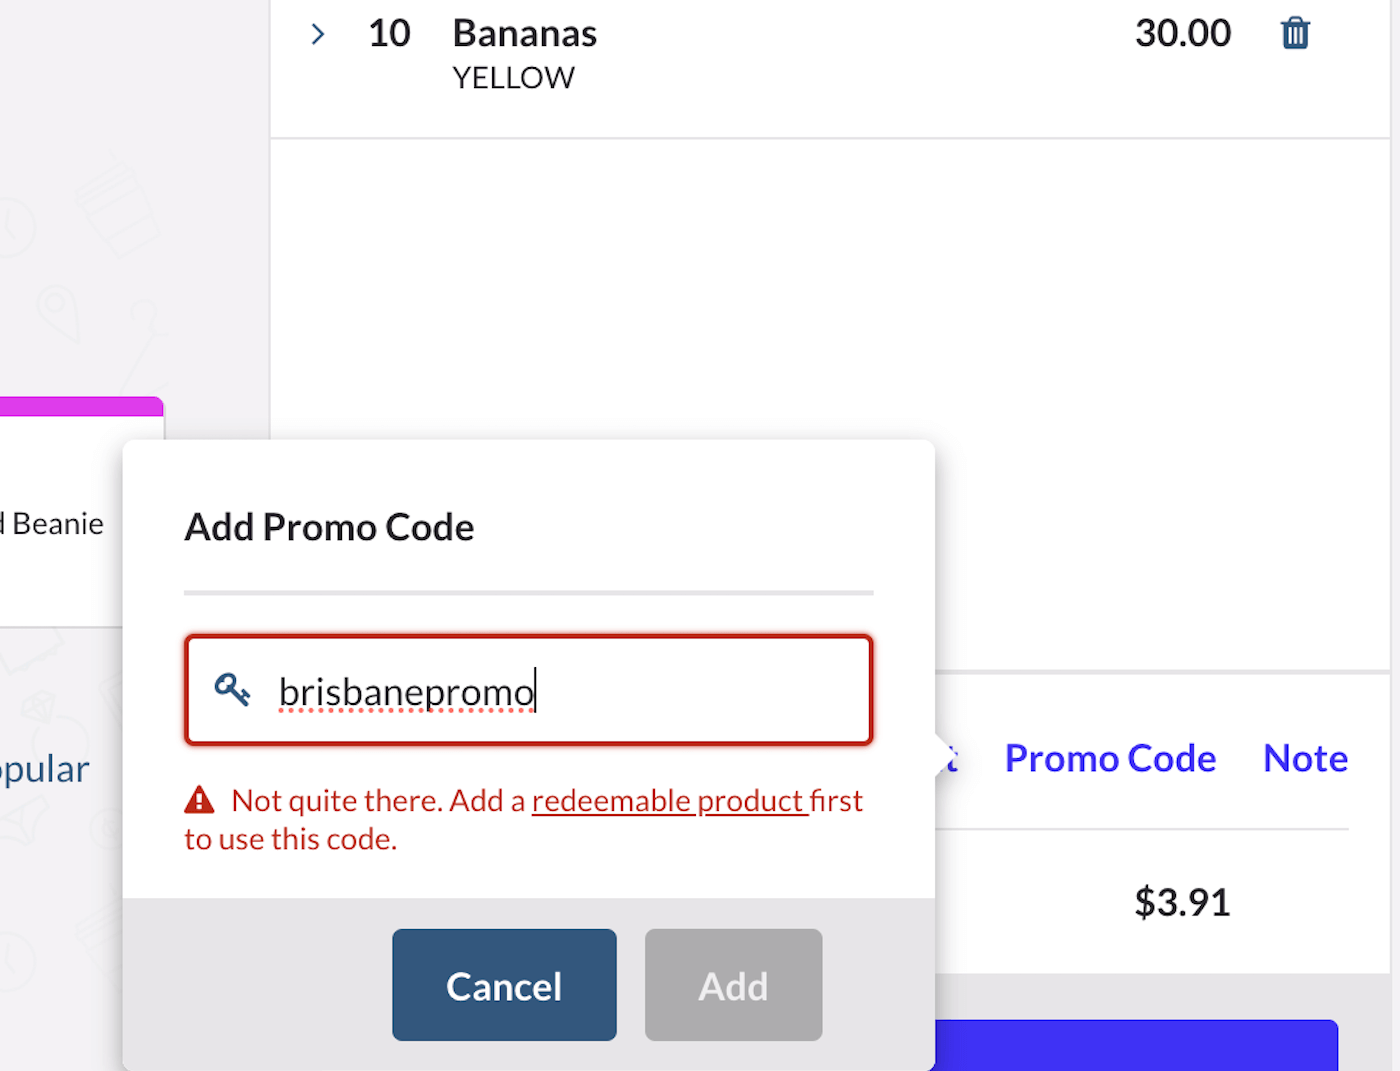Click the YELLOW variant label

514,77
